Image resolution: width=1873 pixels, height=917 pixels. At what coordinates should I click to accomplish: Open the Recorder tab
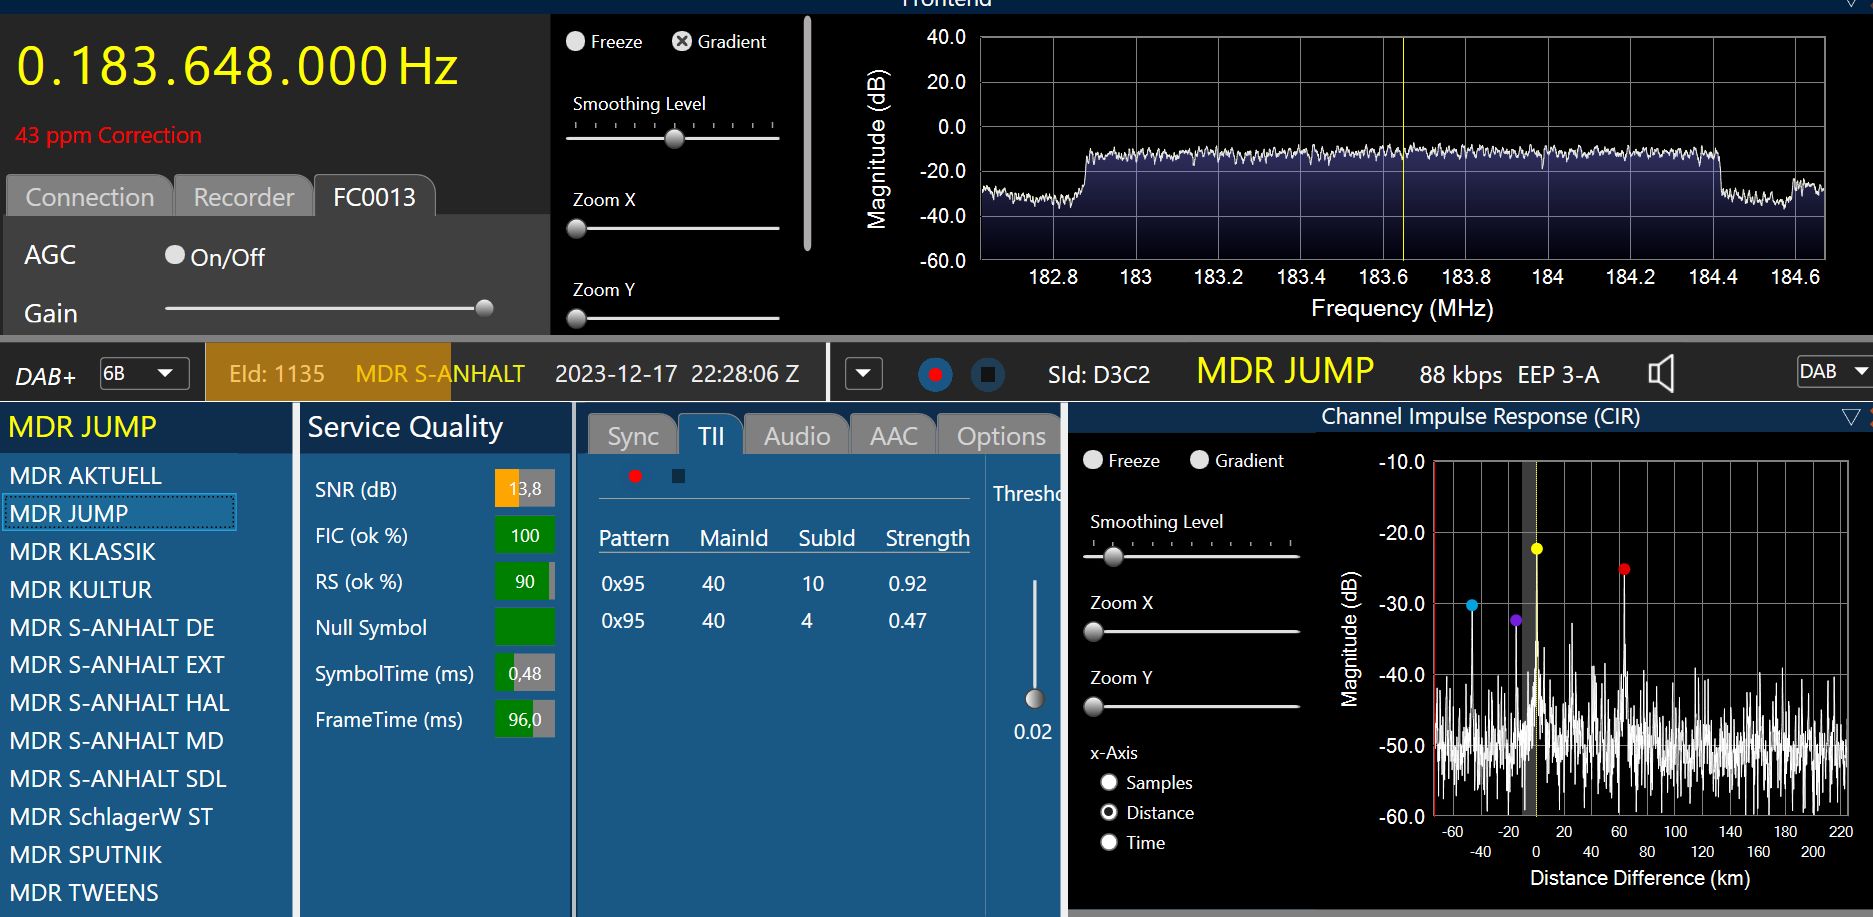click(x=243, y=197)
